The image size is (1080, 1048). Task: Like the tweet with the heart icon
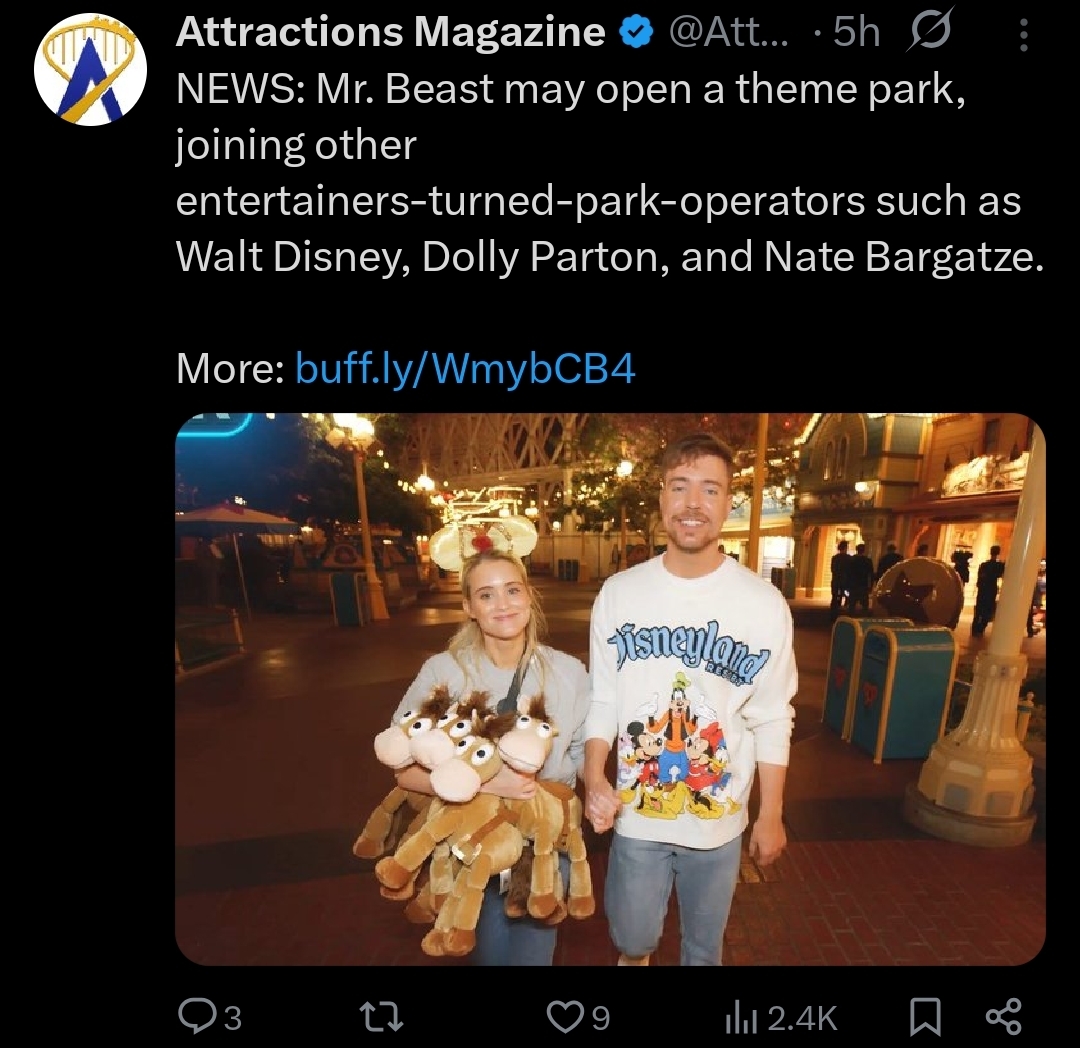pyautogui.click(x=565, y=1017)
